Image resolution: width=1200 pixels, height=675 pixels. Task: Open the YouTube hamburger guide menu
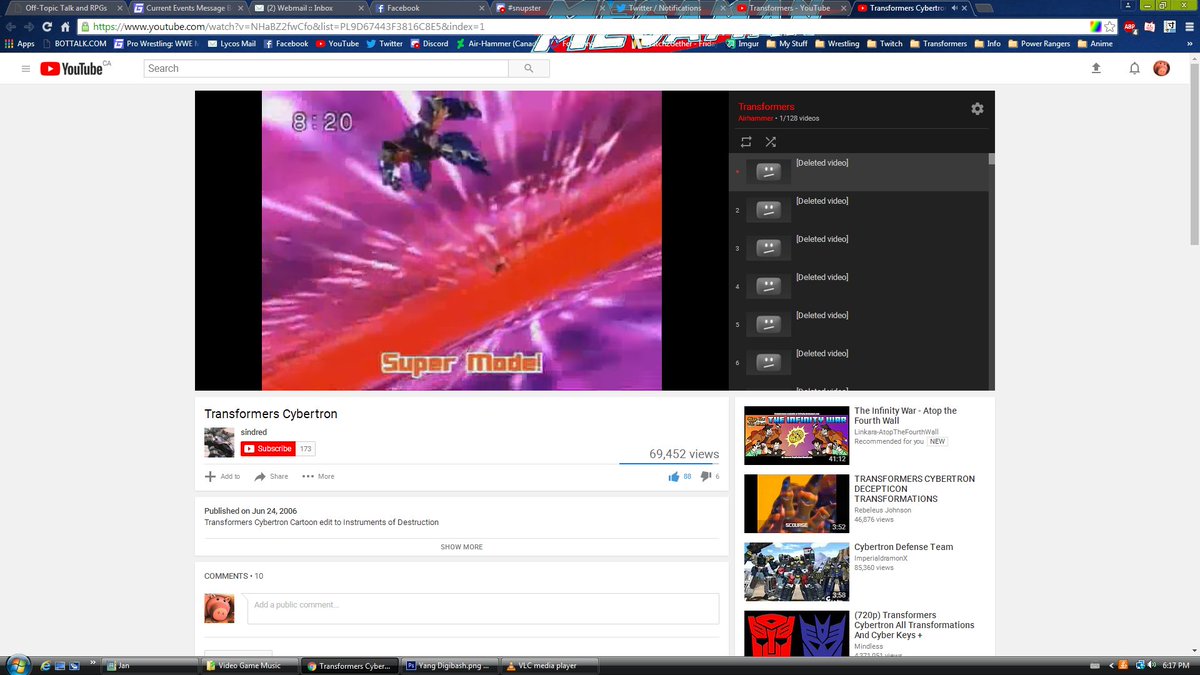click(x=25, y=68)
